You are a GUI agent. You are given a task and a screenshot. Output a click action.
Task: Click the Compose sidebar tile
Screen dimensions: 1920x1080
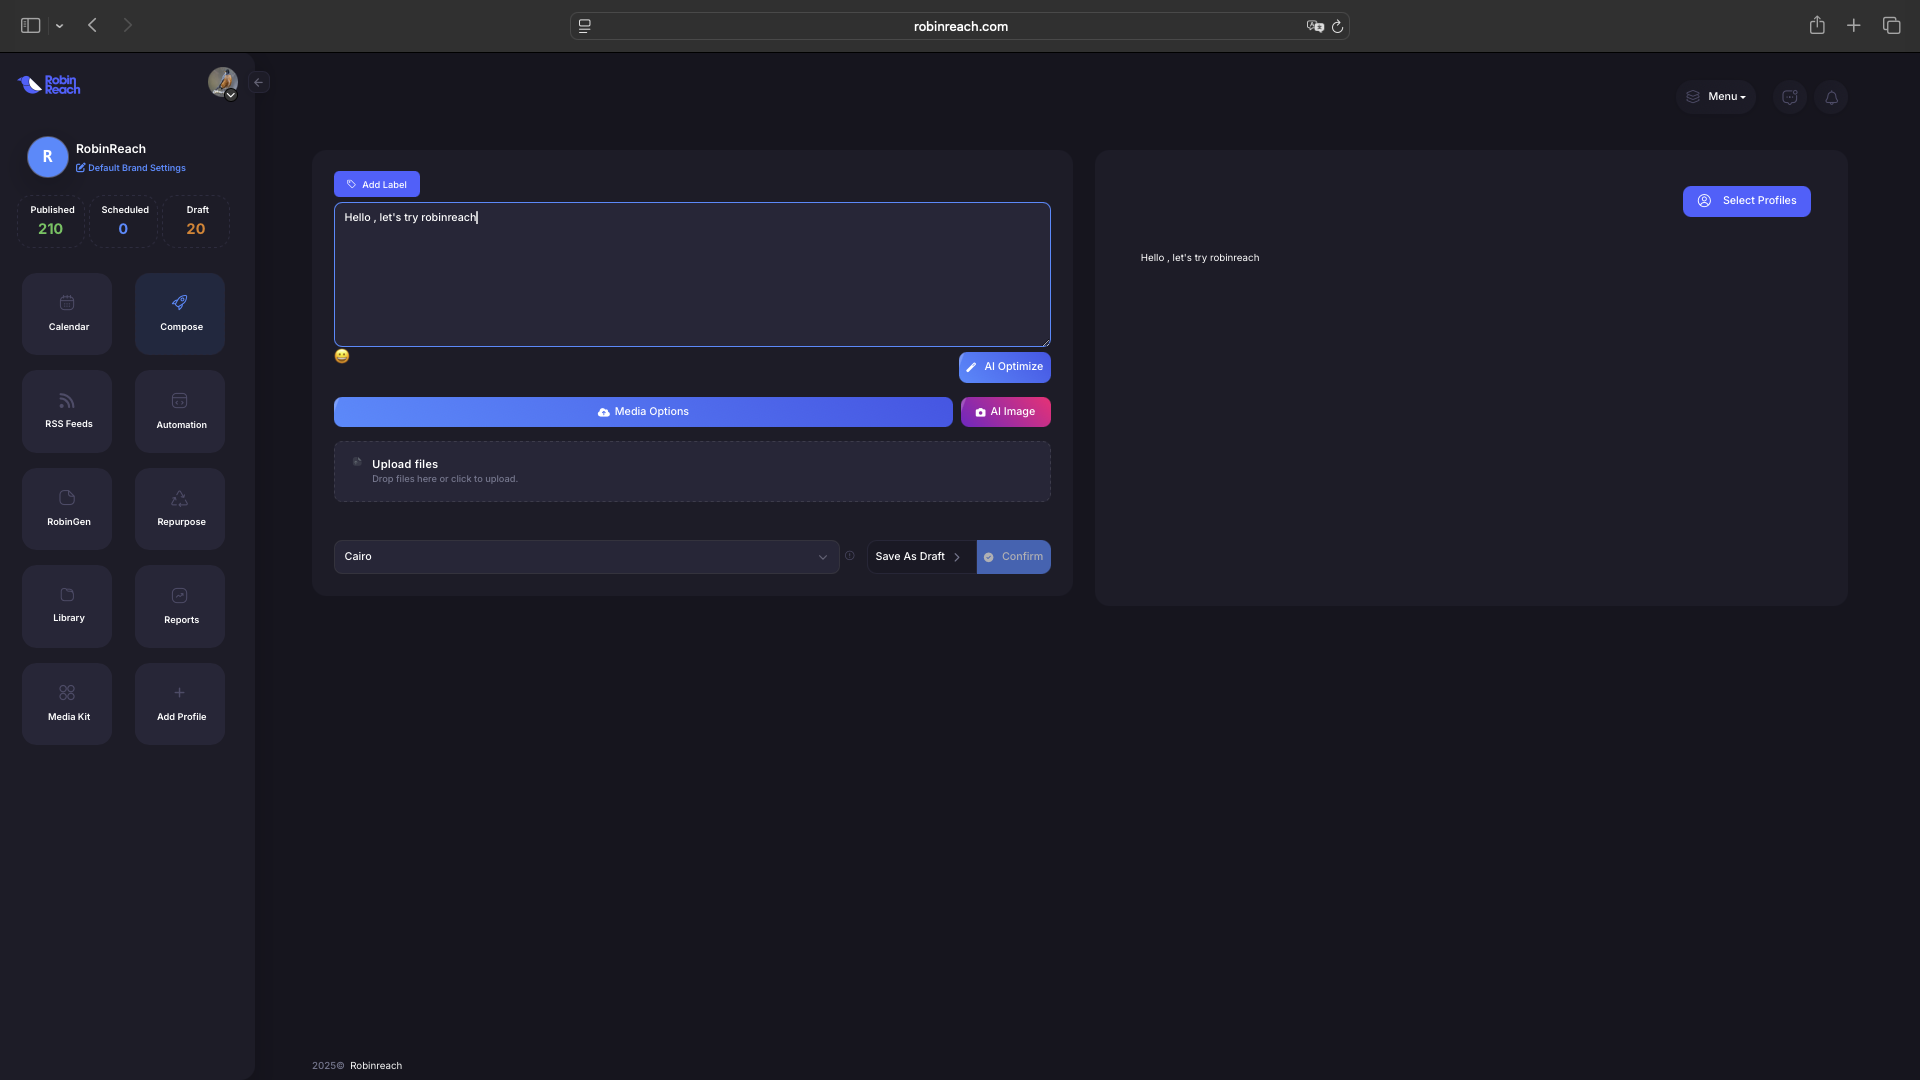pyautogui.click(x=180, y=314)
